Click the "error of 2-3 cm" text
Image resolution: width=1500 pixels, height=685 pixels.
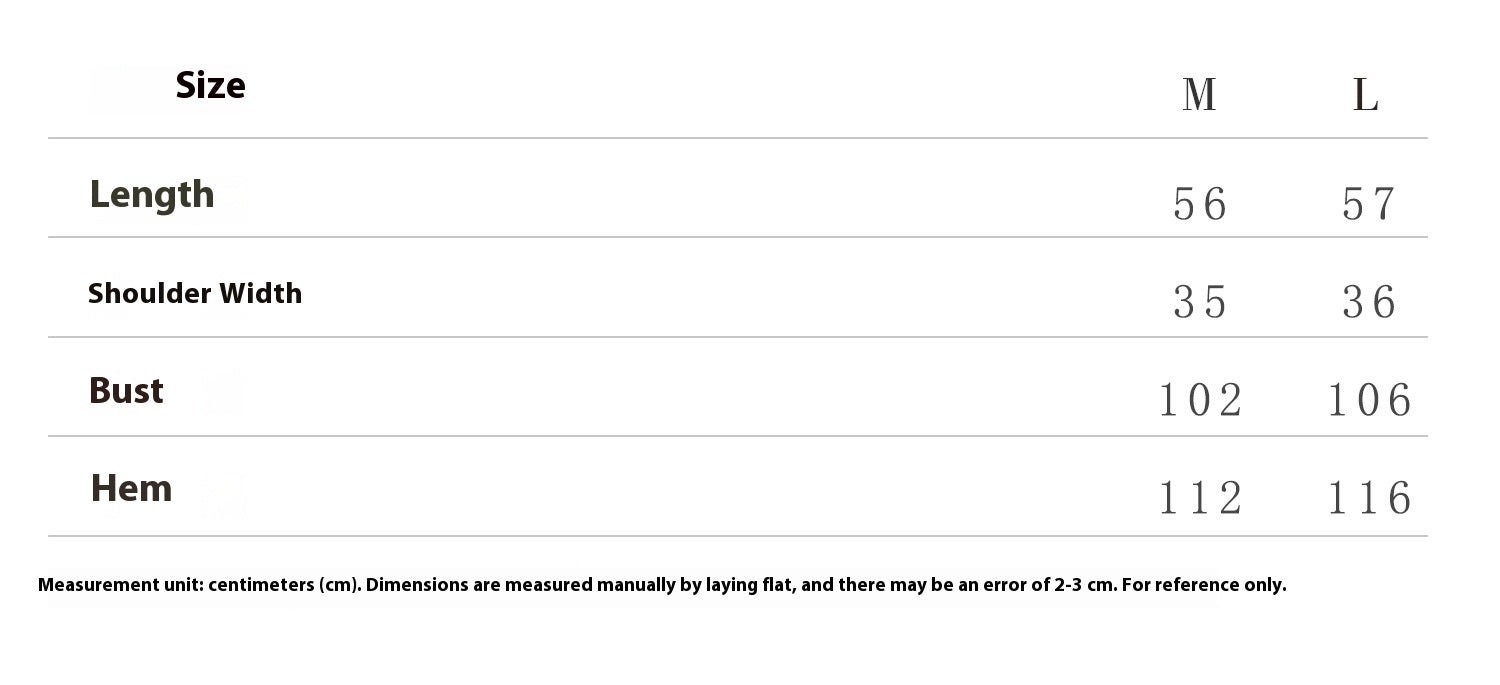[1049, 585]
